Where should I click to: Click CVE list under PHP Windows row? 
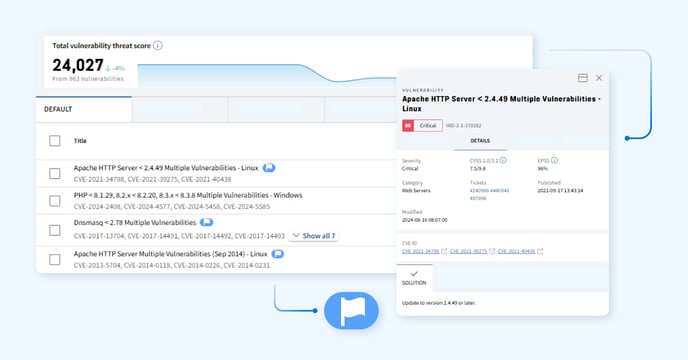pyautogui.click(x=172, y=206)
